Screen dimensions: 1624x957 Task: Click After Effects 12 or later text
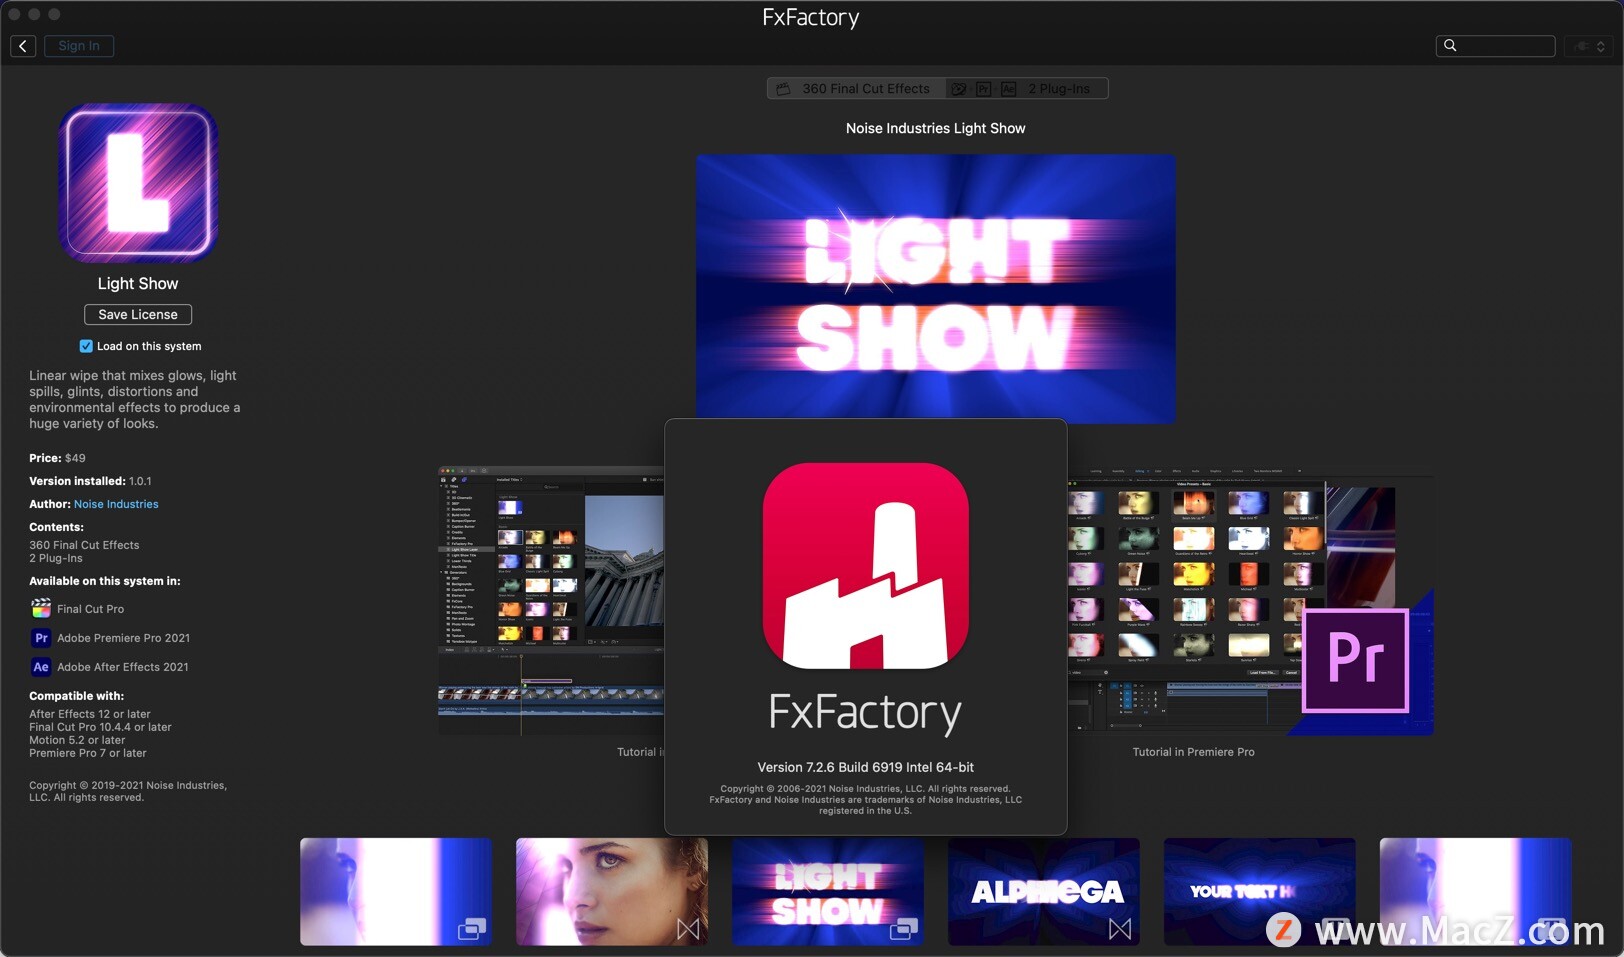(x=90, y=714)
